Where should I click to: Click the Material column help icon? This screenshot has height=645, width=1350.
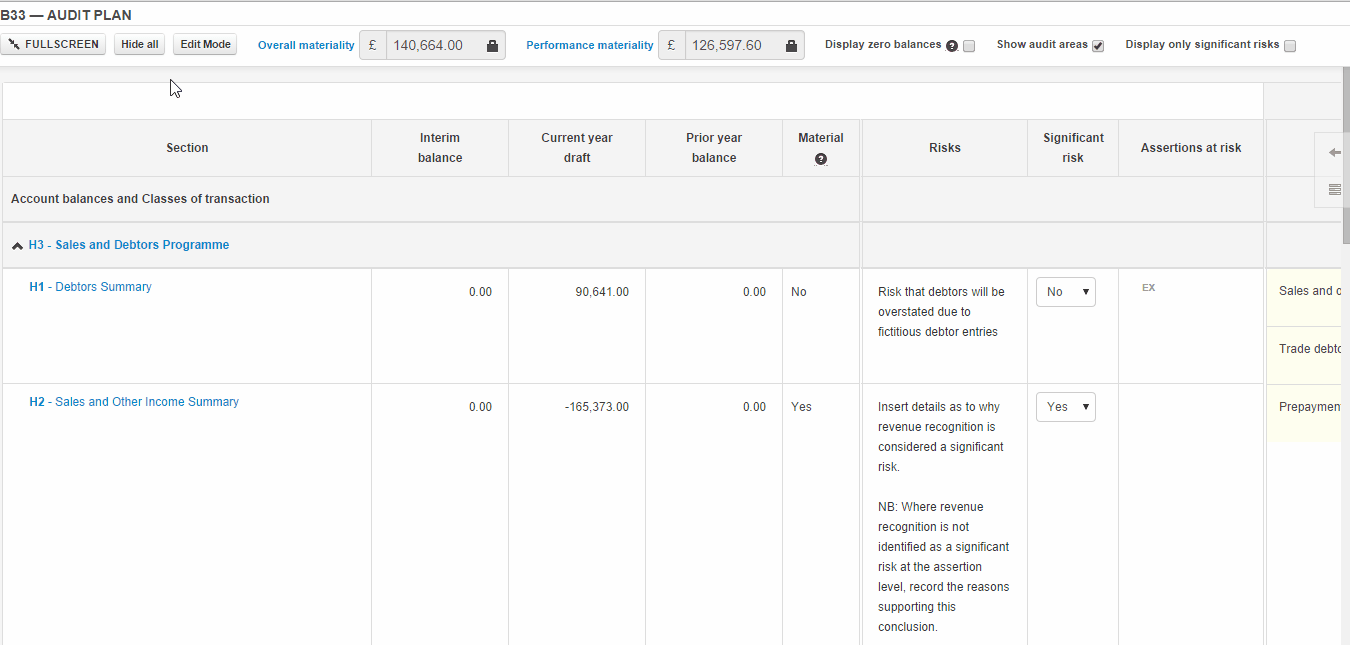coord(821,159)
